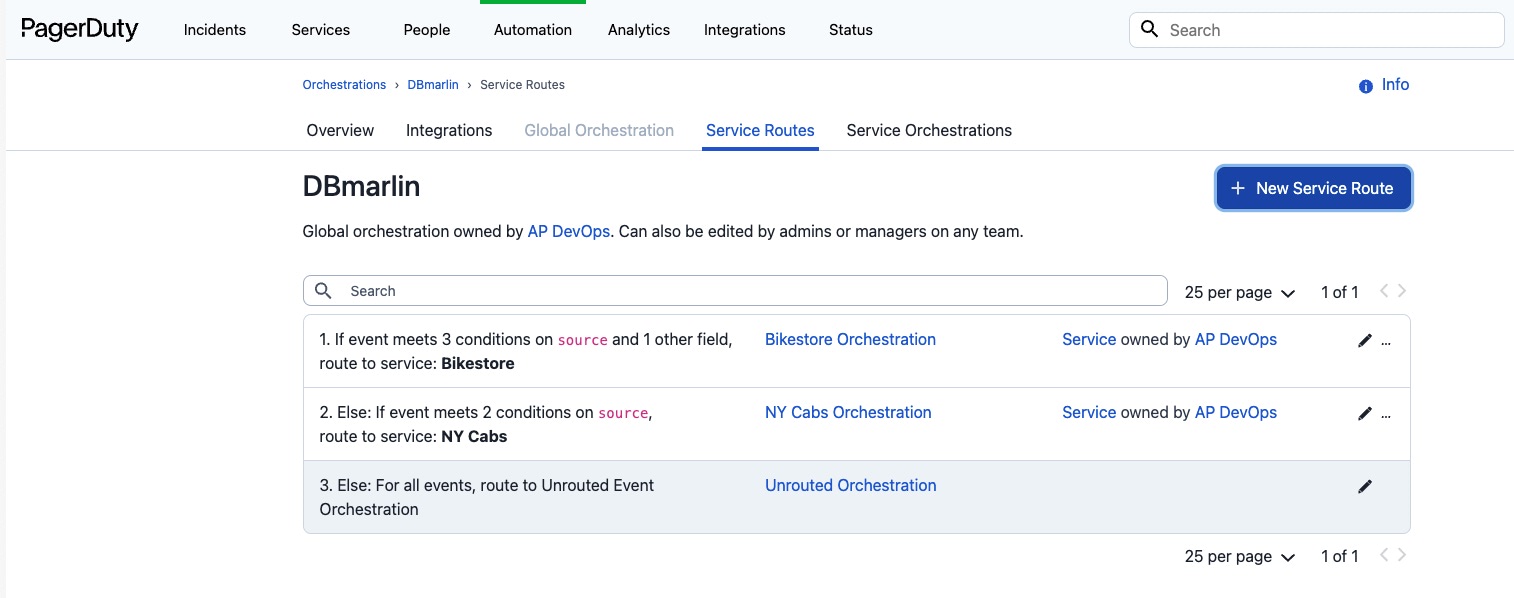The height and width of the screenshot is (598, 1514).
Task: Open bottom 25 per page dropdown
Action: (x=1240, y=556)
